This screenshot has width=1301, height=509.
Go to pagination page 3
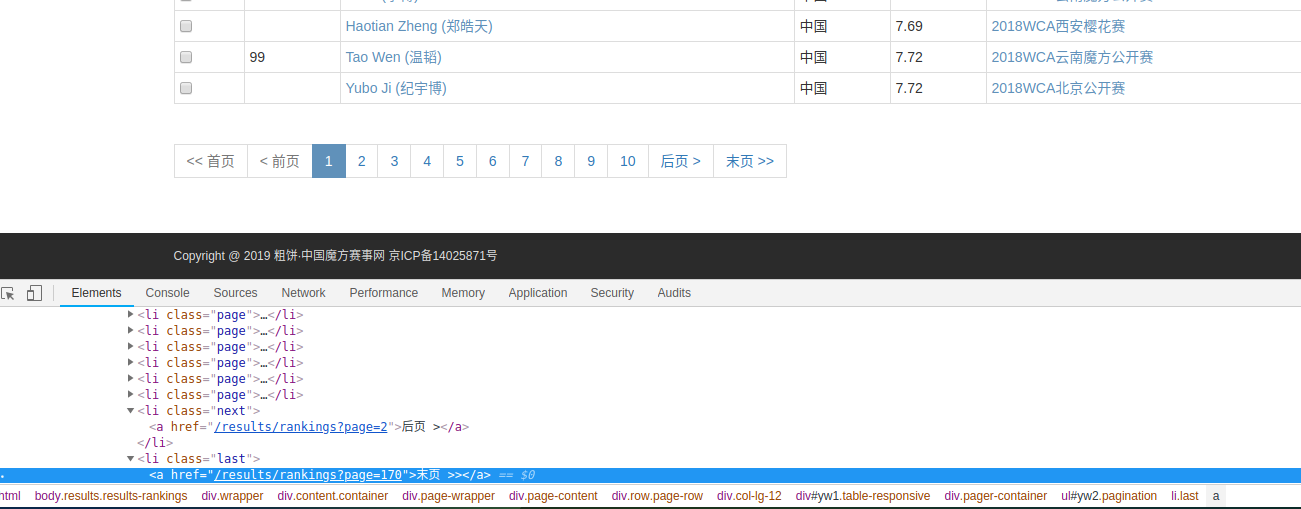click(x=394, y=161)
